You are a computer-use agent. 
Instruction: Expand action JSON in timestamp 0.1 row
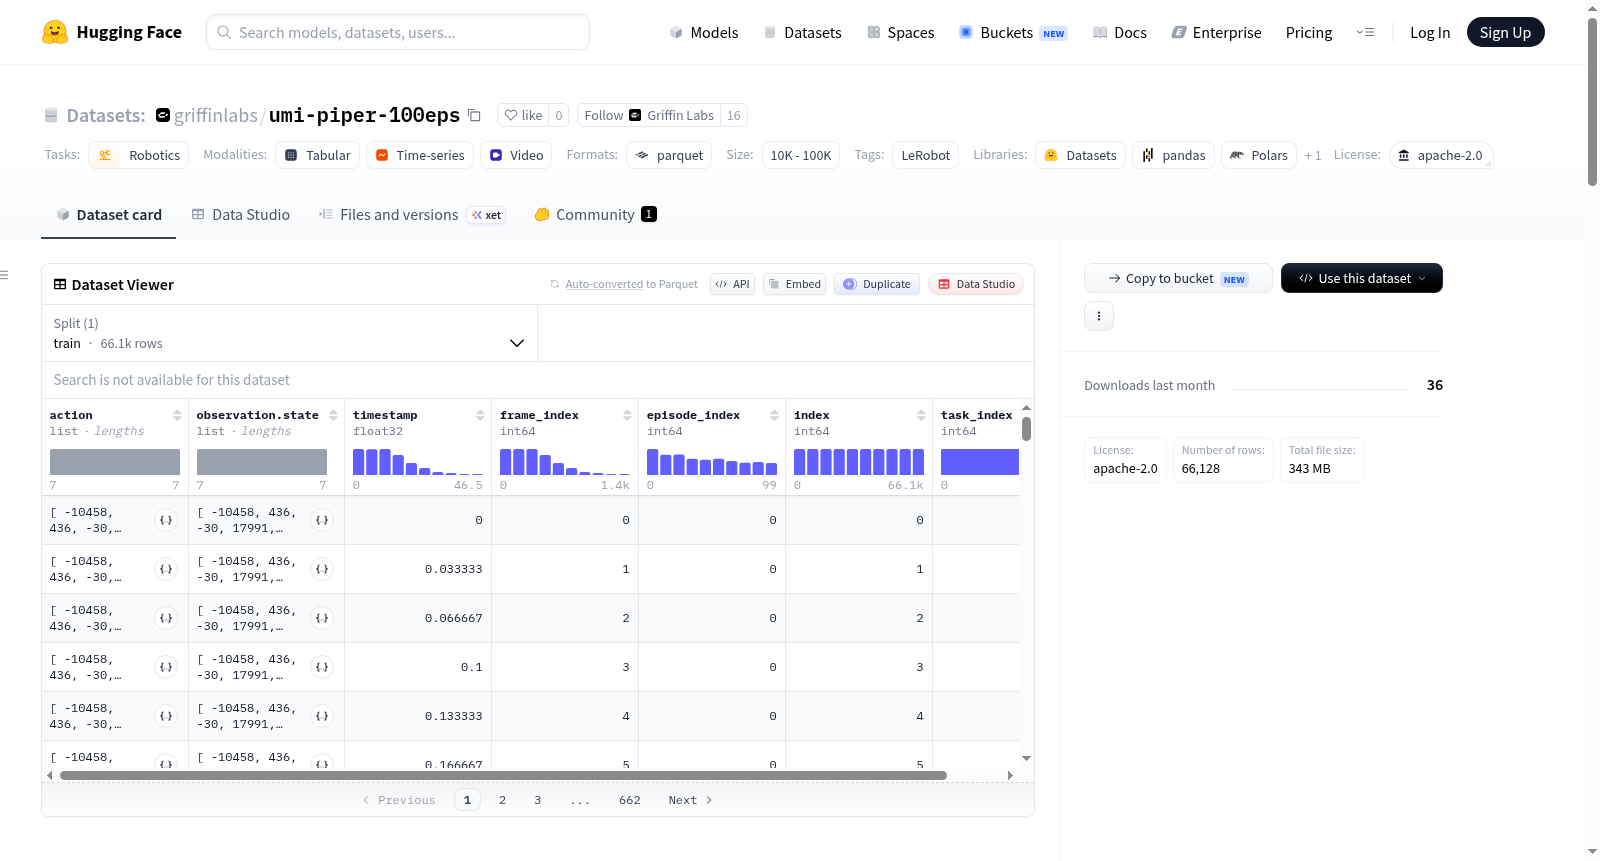pos(166,667)
